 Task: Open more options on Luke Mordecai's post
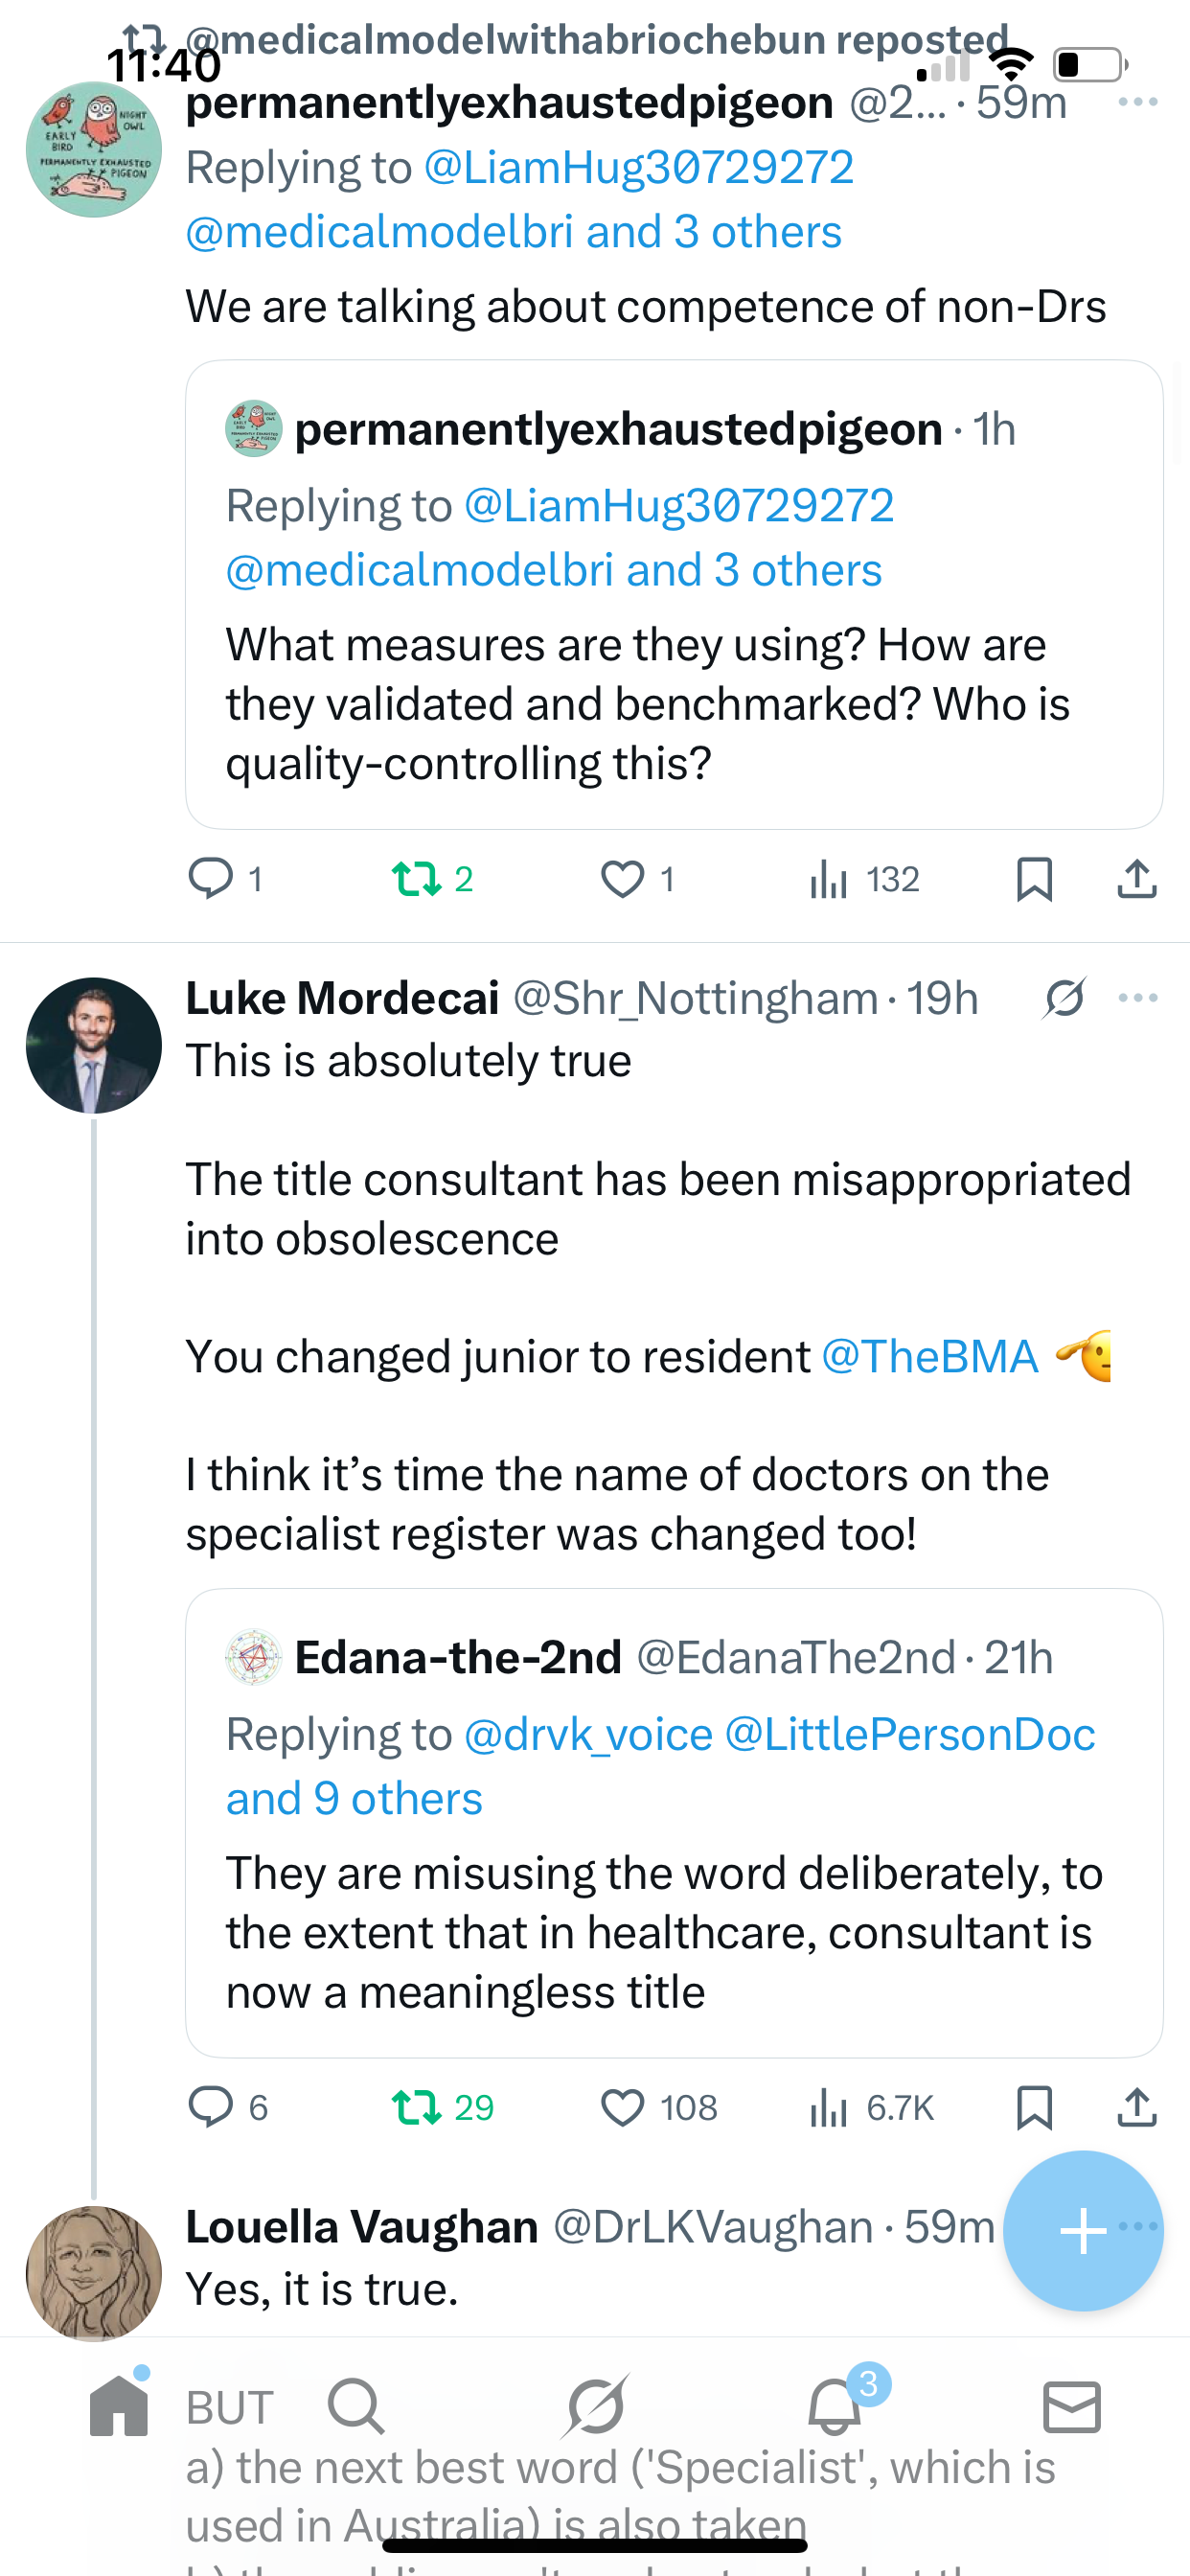click(1138, 998)
